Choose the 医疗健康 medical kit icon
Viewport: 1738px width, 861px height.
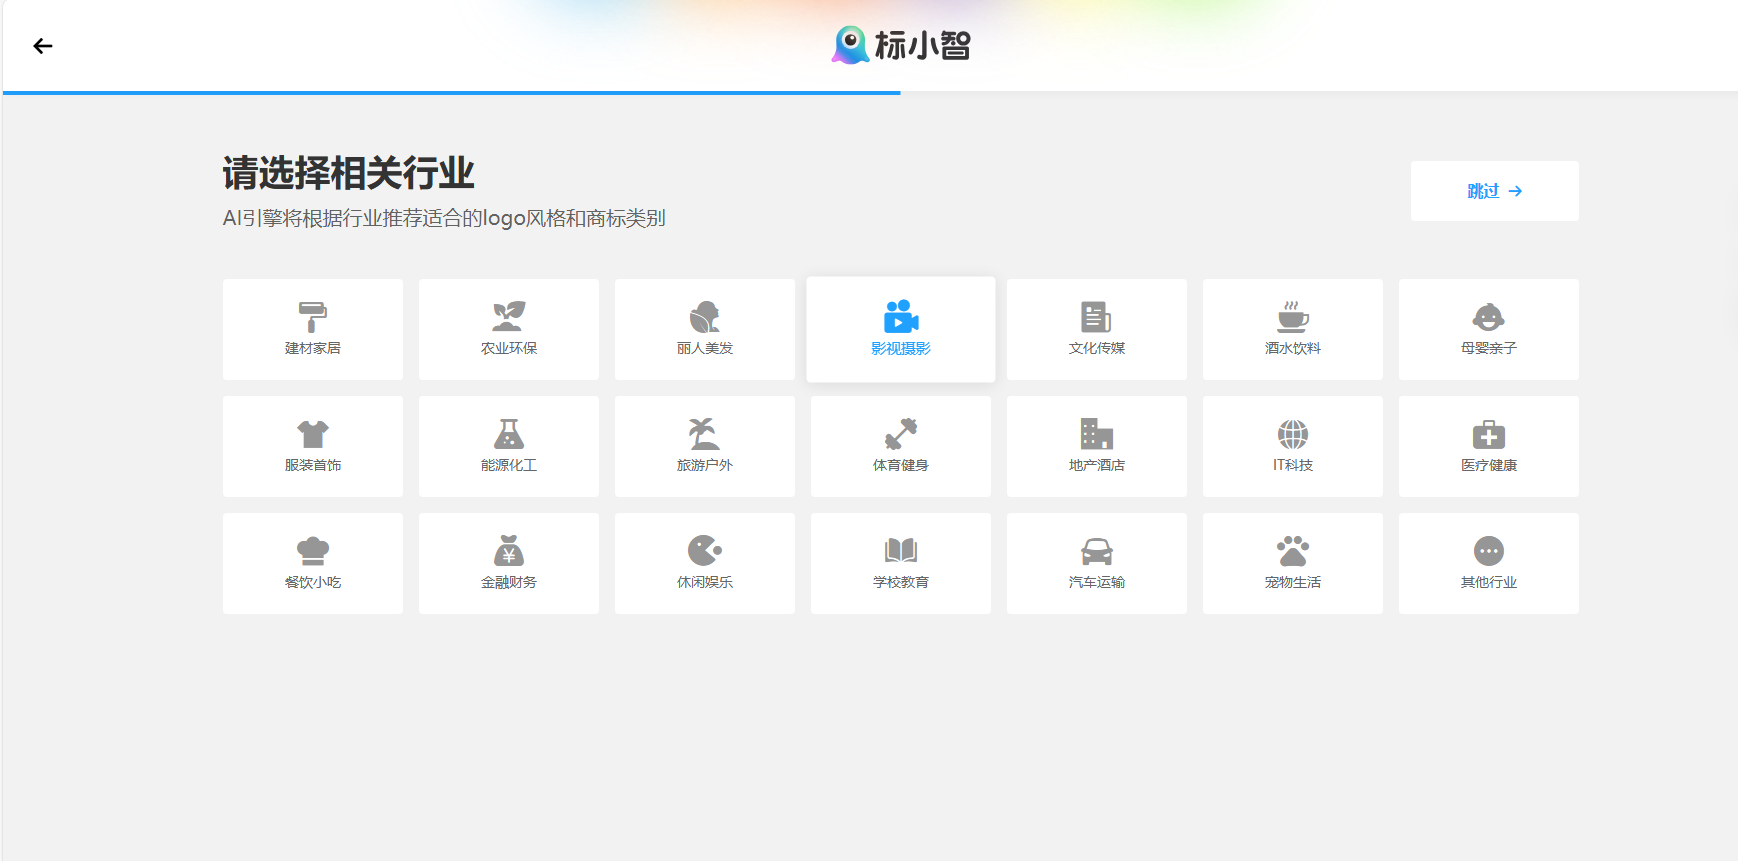1488,434
